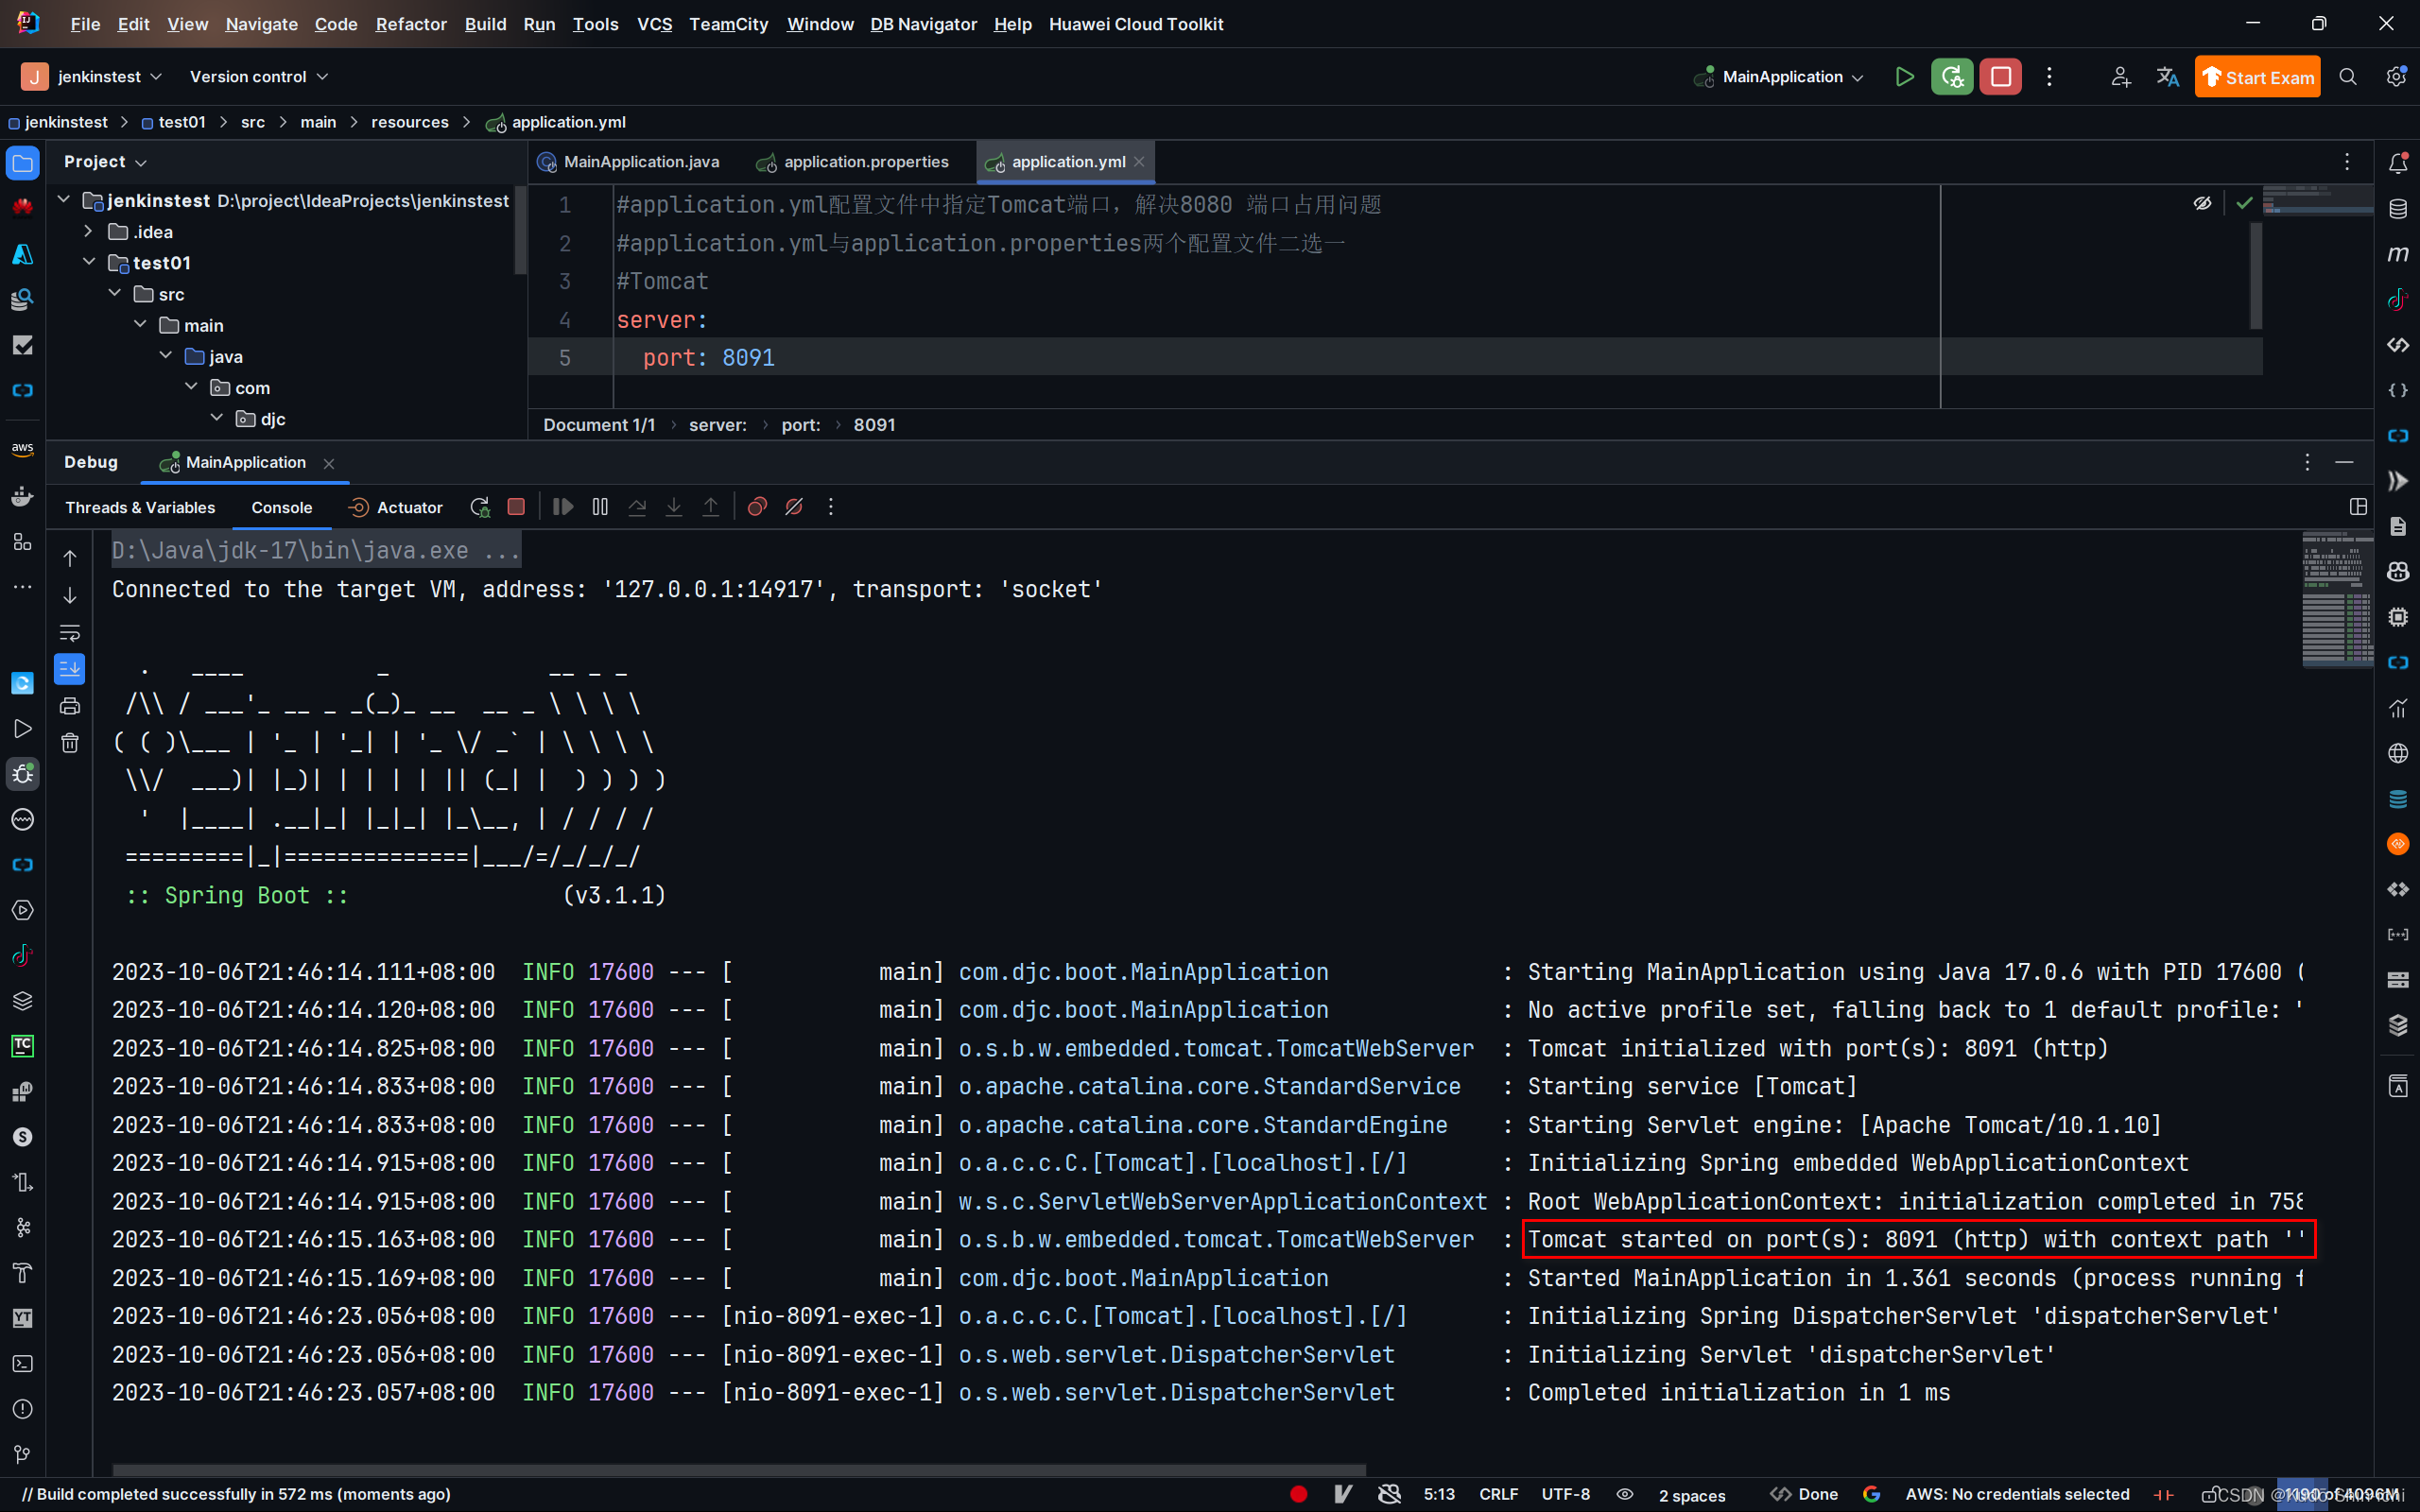Open the DB Navigator menu
This screenshot has width=2420, height=1512.
click(923, 24)
